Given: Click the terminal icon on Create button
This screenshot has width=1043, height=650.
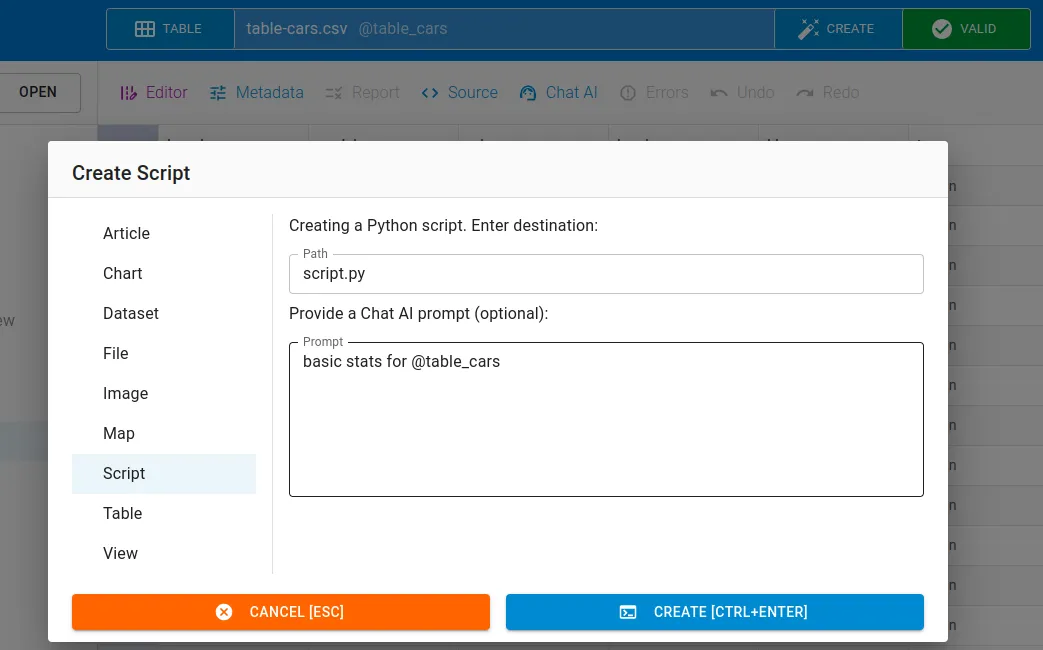Looking at the screenshot, I should click(x=628, y=612).
